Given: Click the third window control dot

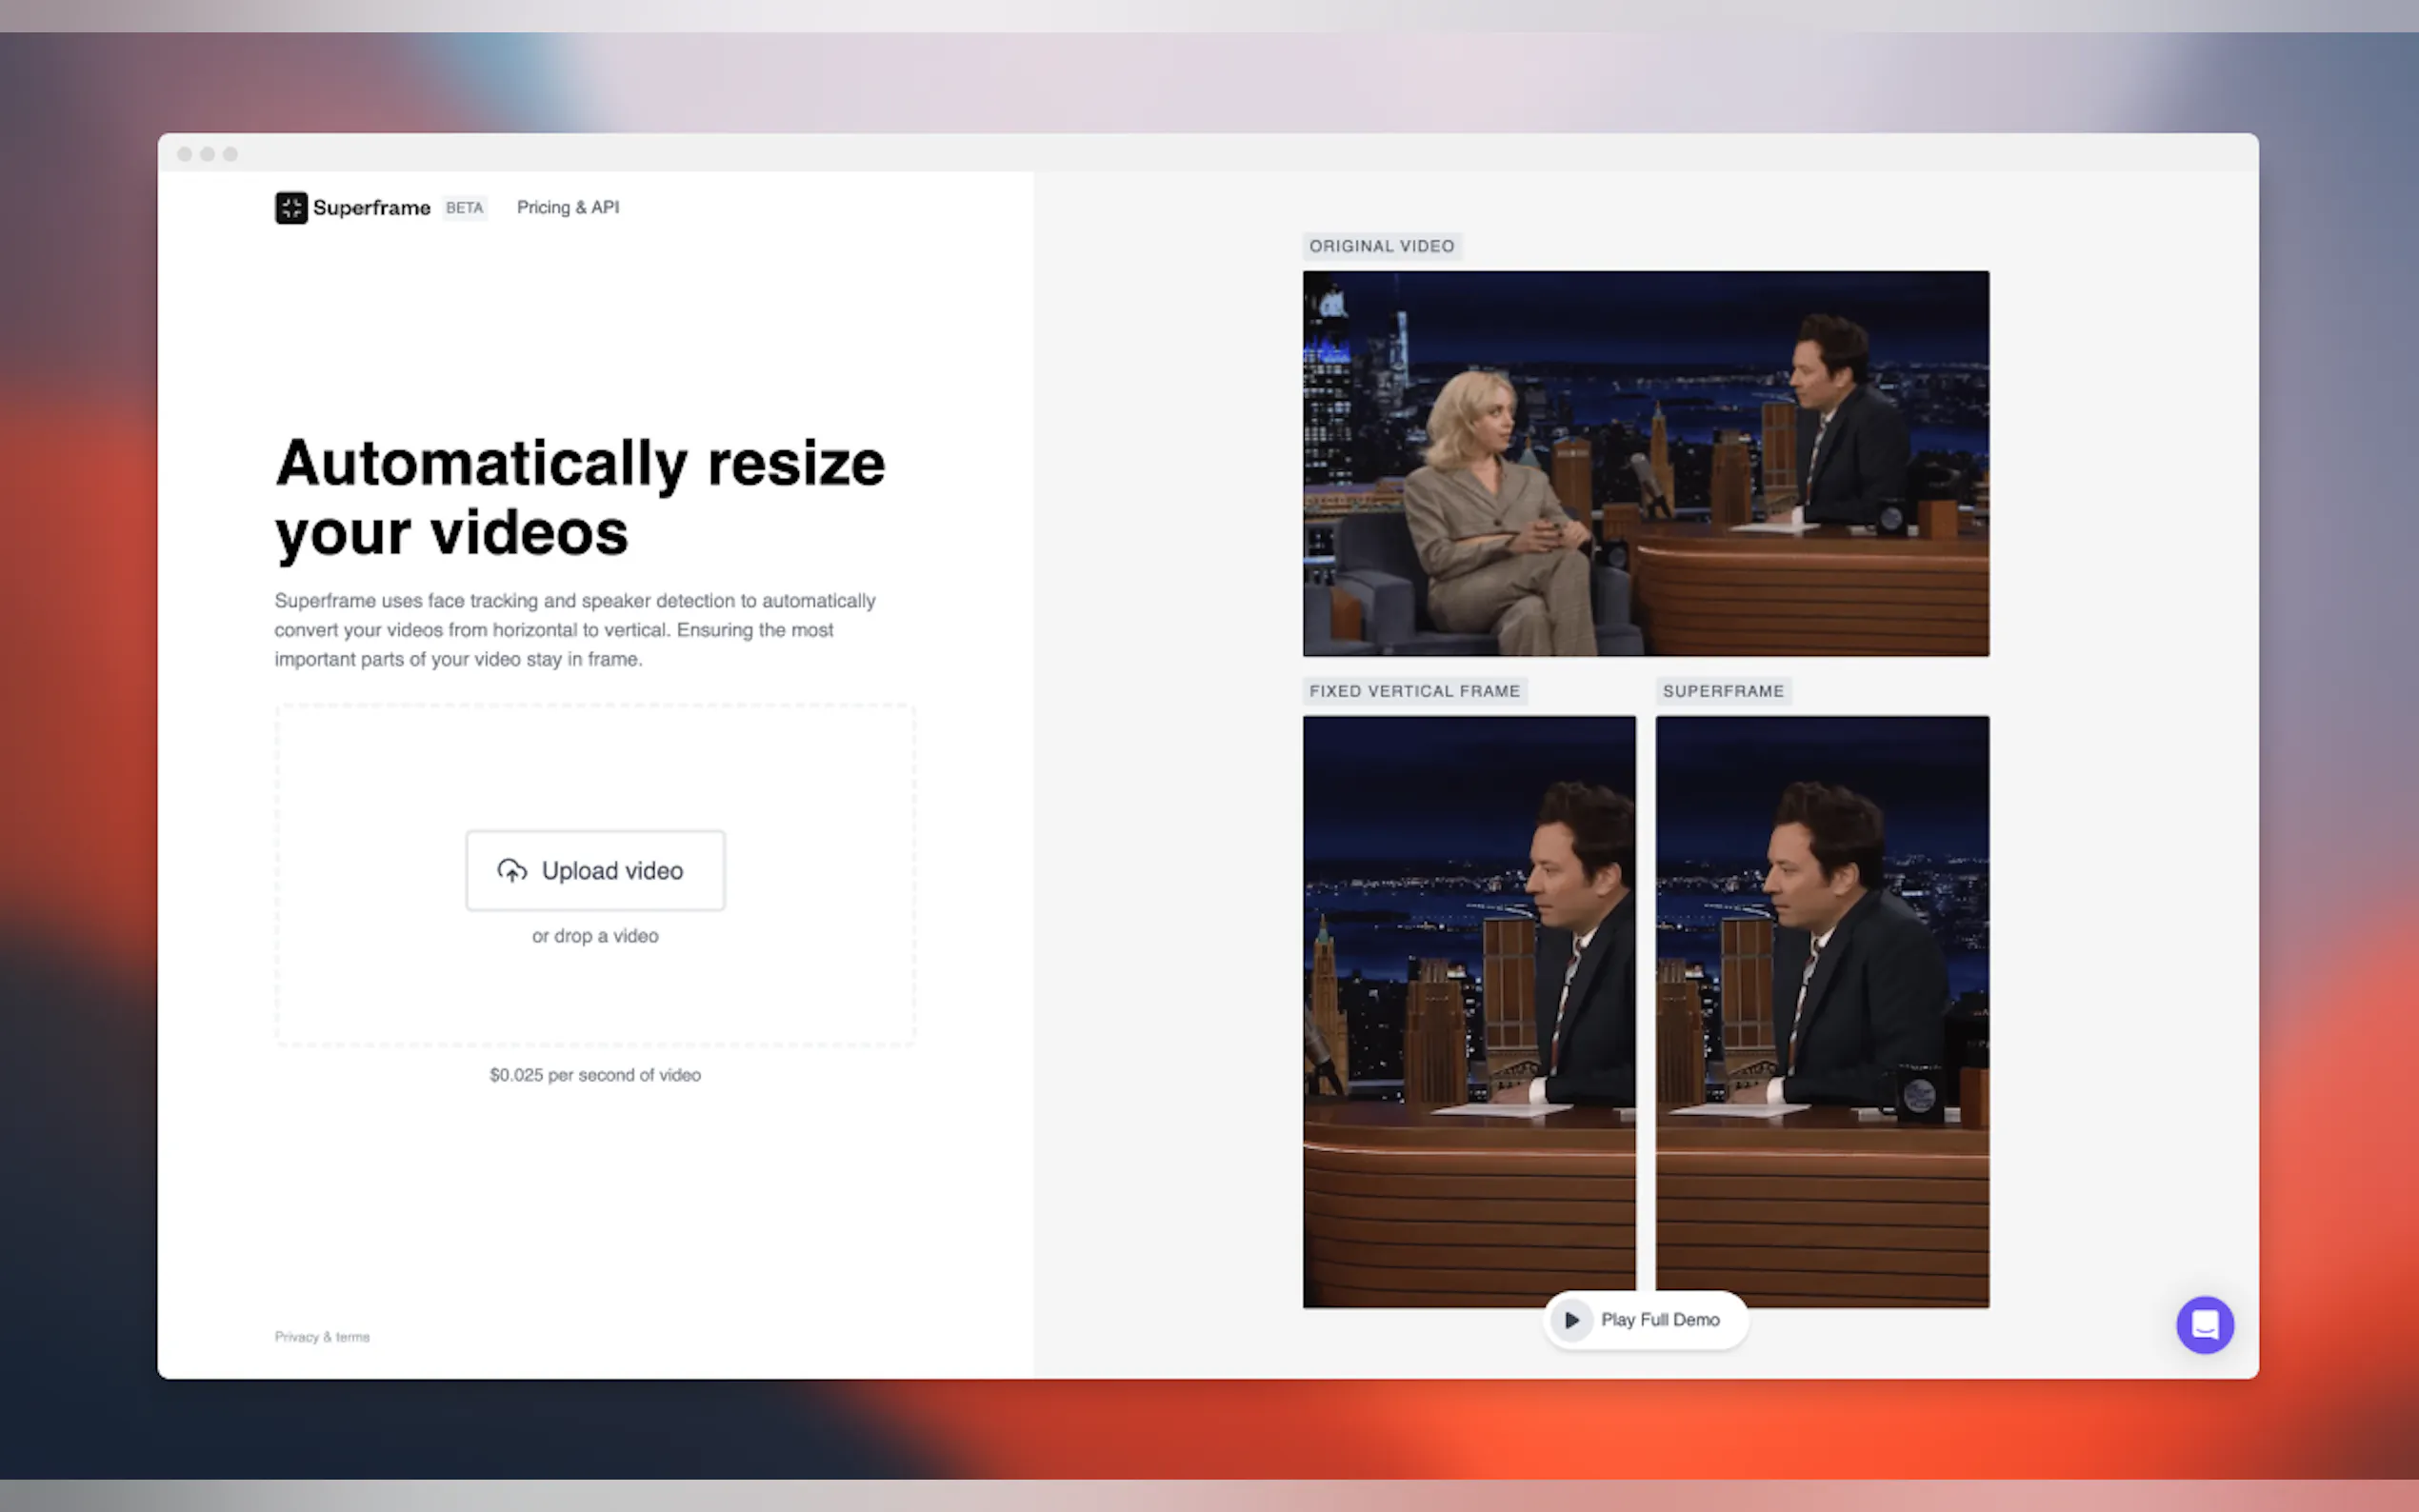Looking at the screenshot, I should click(231, 154).
